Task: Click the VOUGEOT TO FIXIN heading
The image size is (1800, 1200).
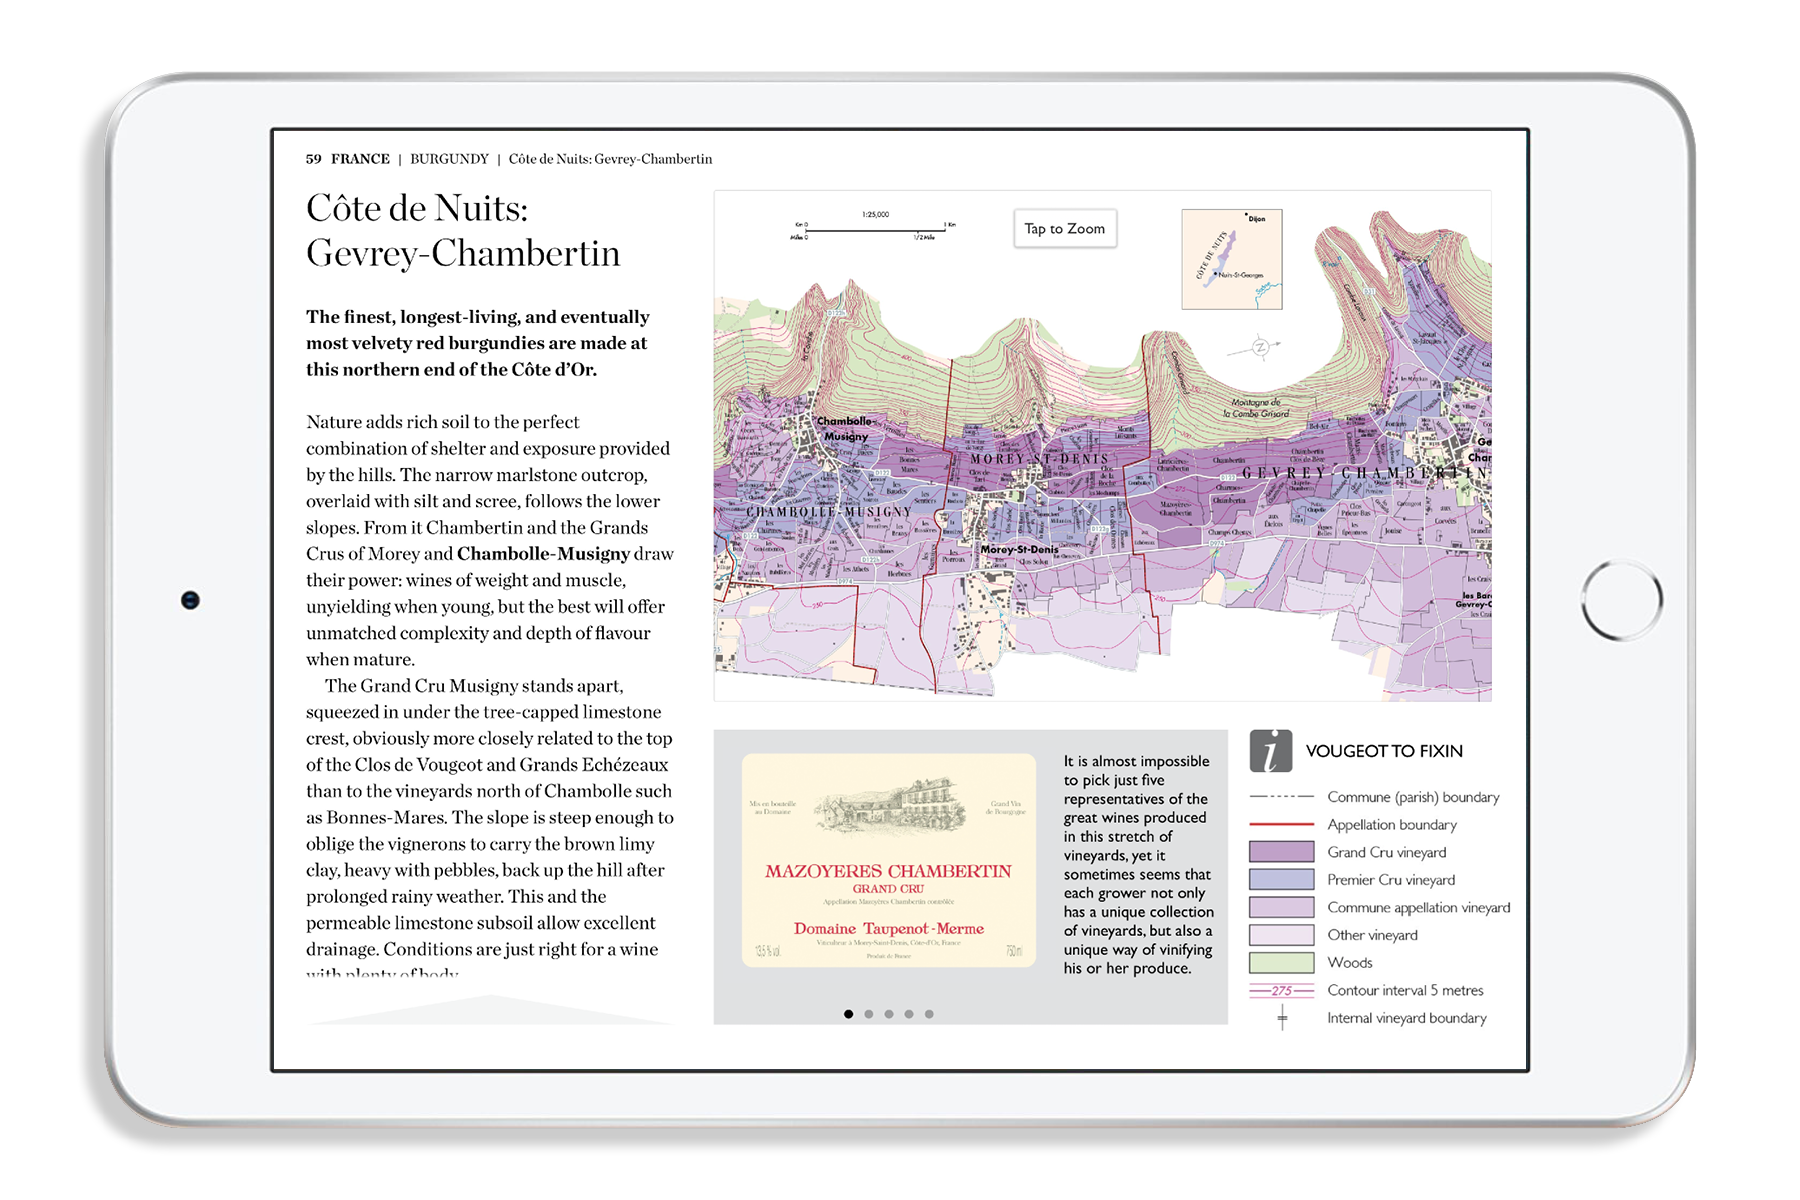Action: pyautogui.click(x=1384, y=751)
